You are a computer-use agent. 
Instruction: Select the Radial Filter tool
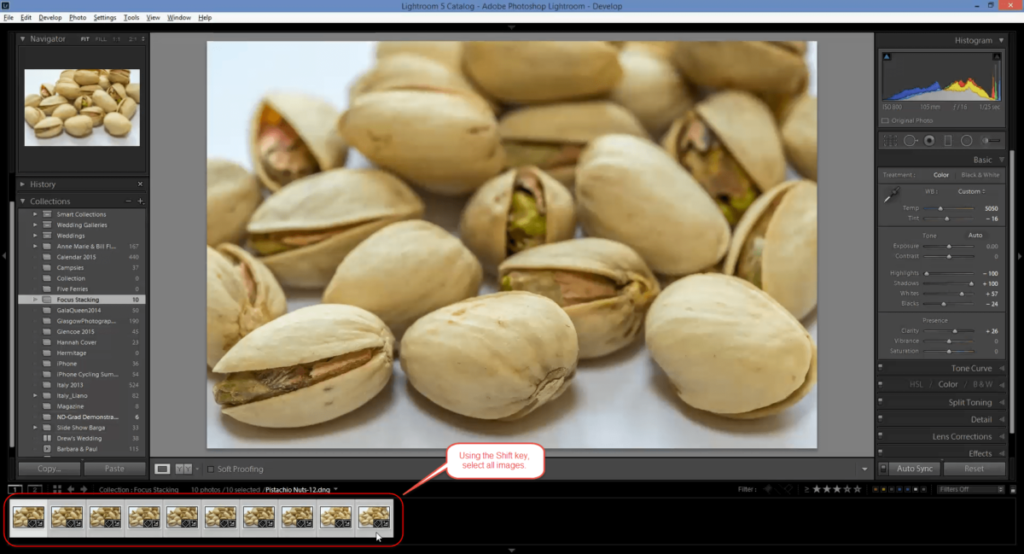[967, 140]
